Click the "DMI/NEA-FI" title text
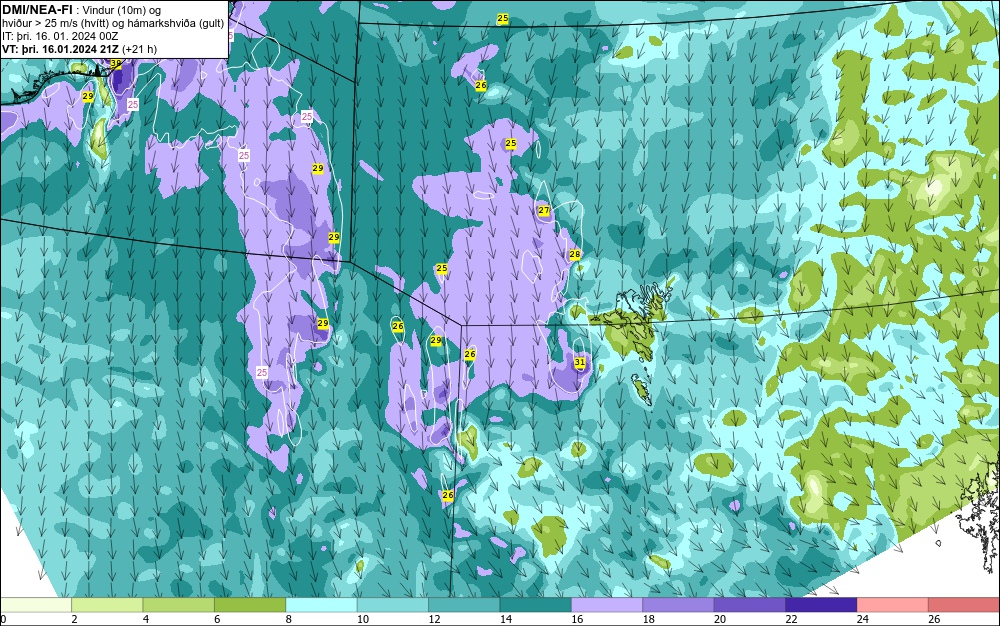1000x626 pixels. coord(37,9)
